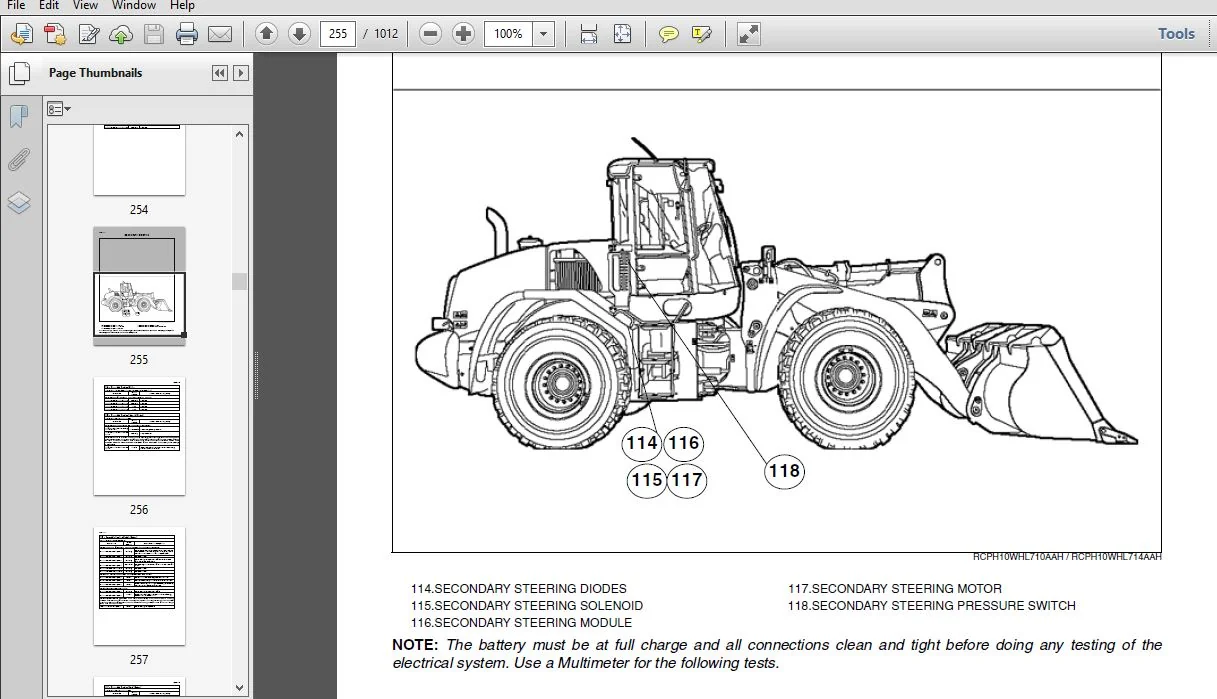Add a sticky note comment
The width and height of the screenshot is (1217, 699).
tap(669, 34)
